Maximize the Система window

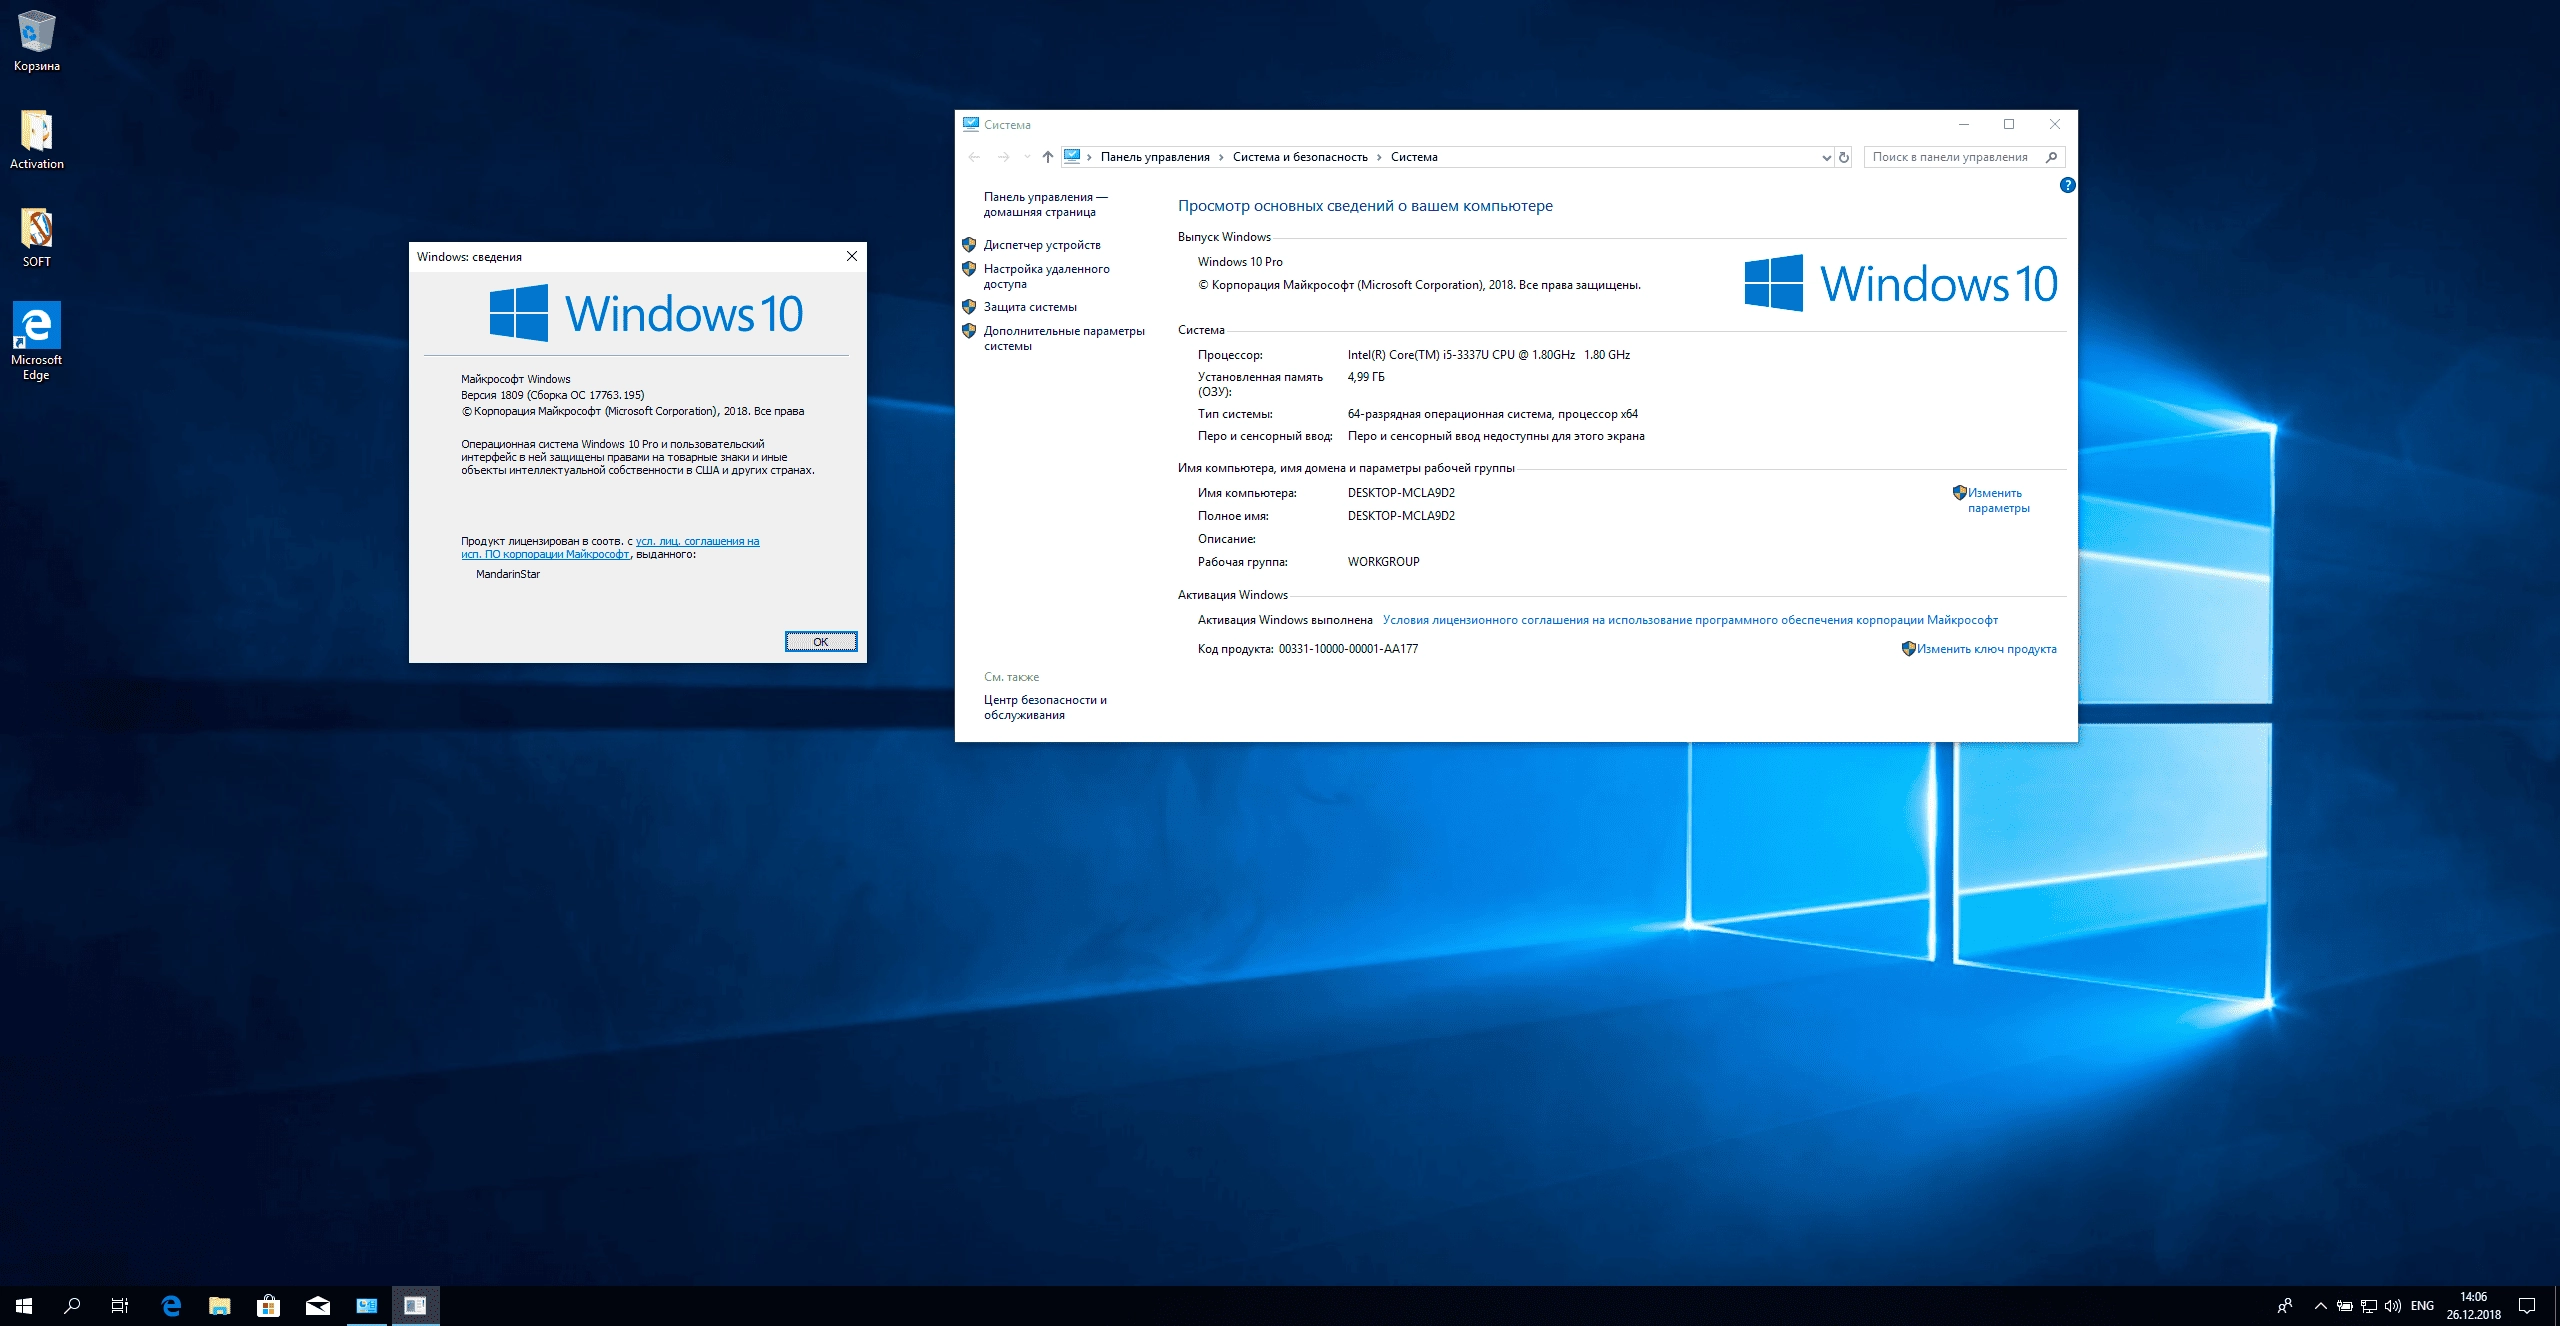click(2009, 125)
